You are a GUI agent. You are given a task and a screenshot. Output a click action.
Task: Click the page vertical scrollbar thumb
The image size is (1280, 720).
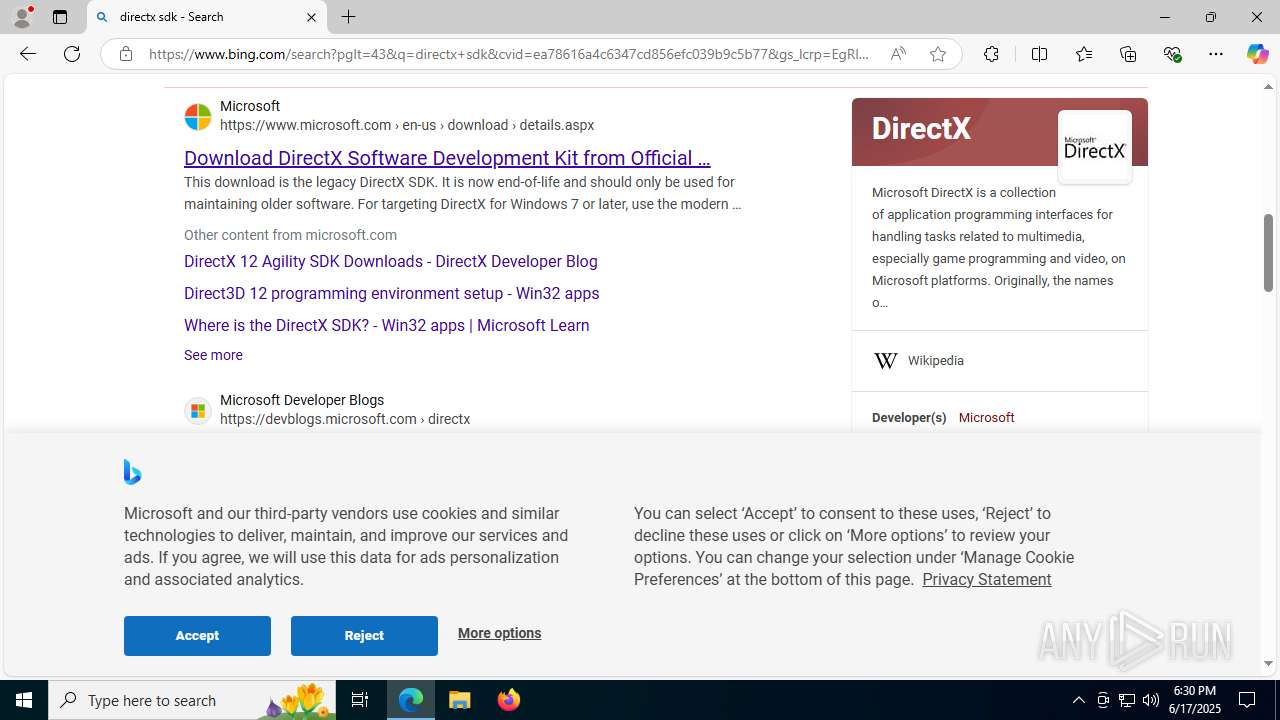[1268, 253]
